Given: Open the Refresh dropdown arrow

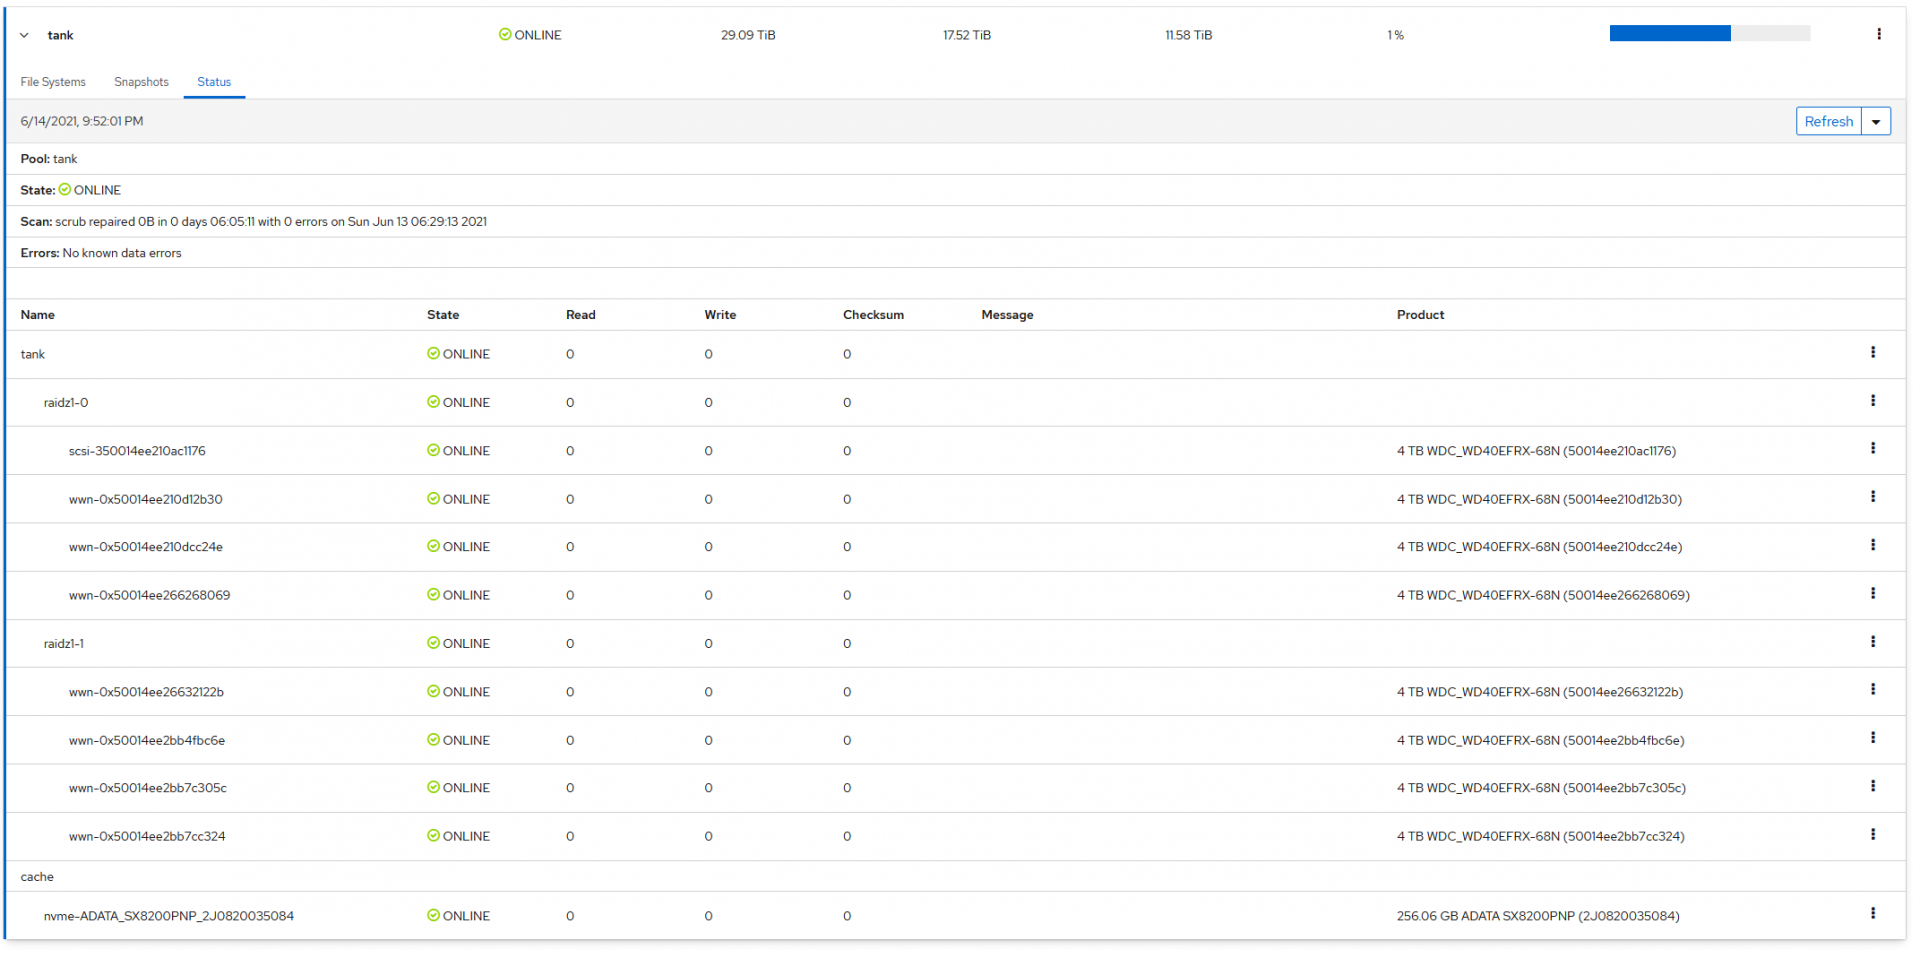Looking at the screenshot, I should point(1876,122).
